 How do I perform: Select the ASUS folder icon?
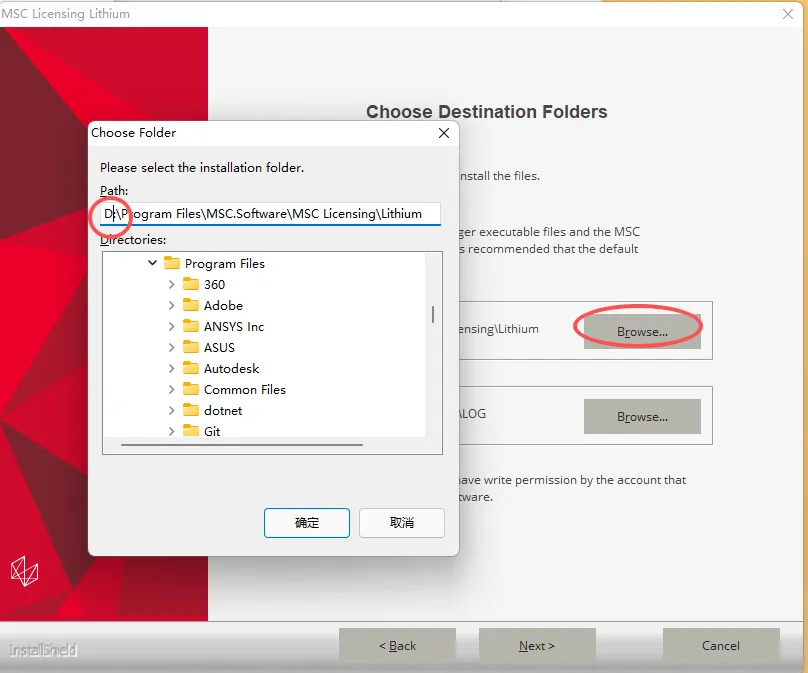pyautogui.click(x=191, y=347)
